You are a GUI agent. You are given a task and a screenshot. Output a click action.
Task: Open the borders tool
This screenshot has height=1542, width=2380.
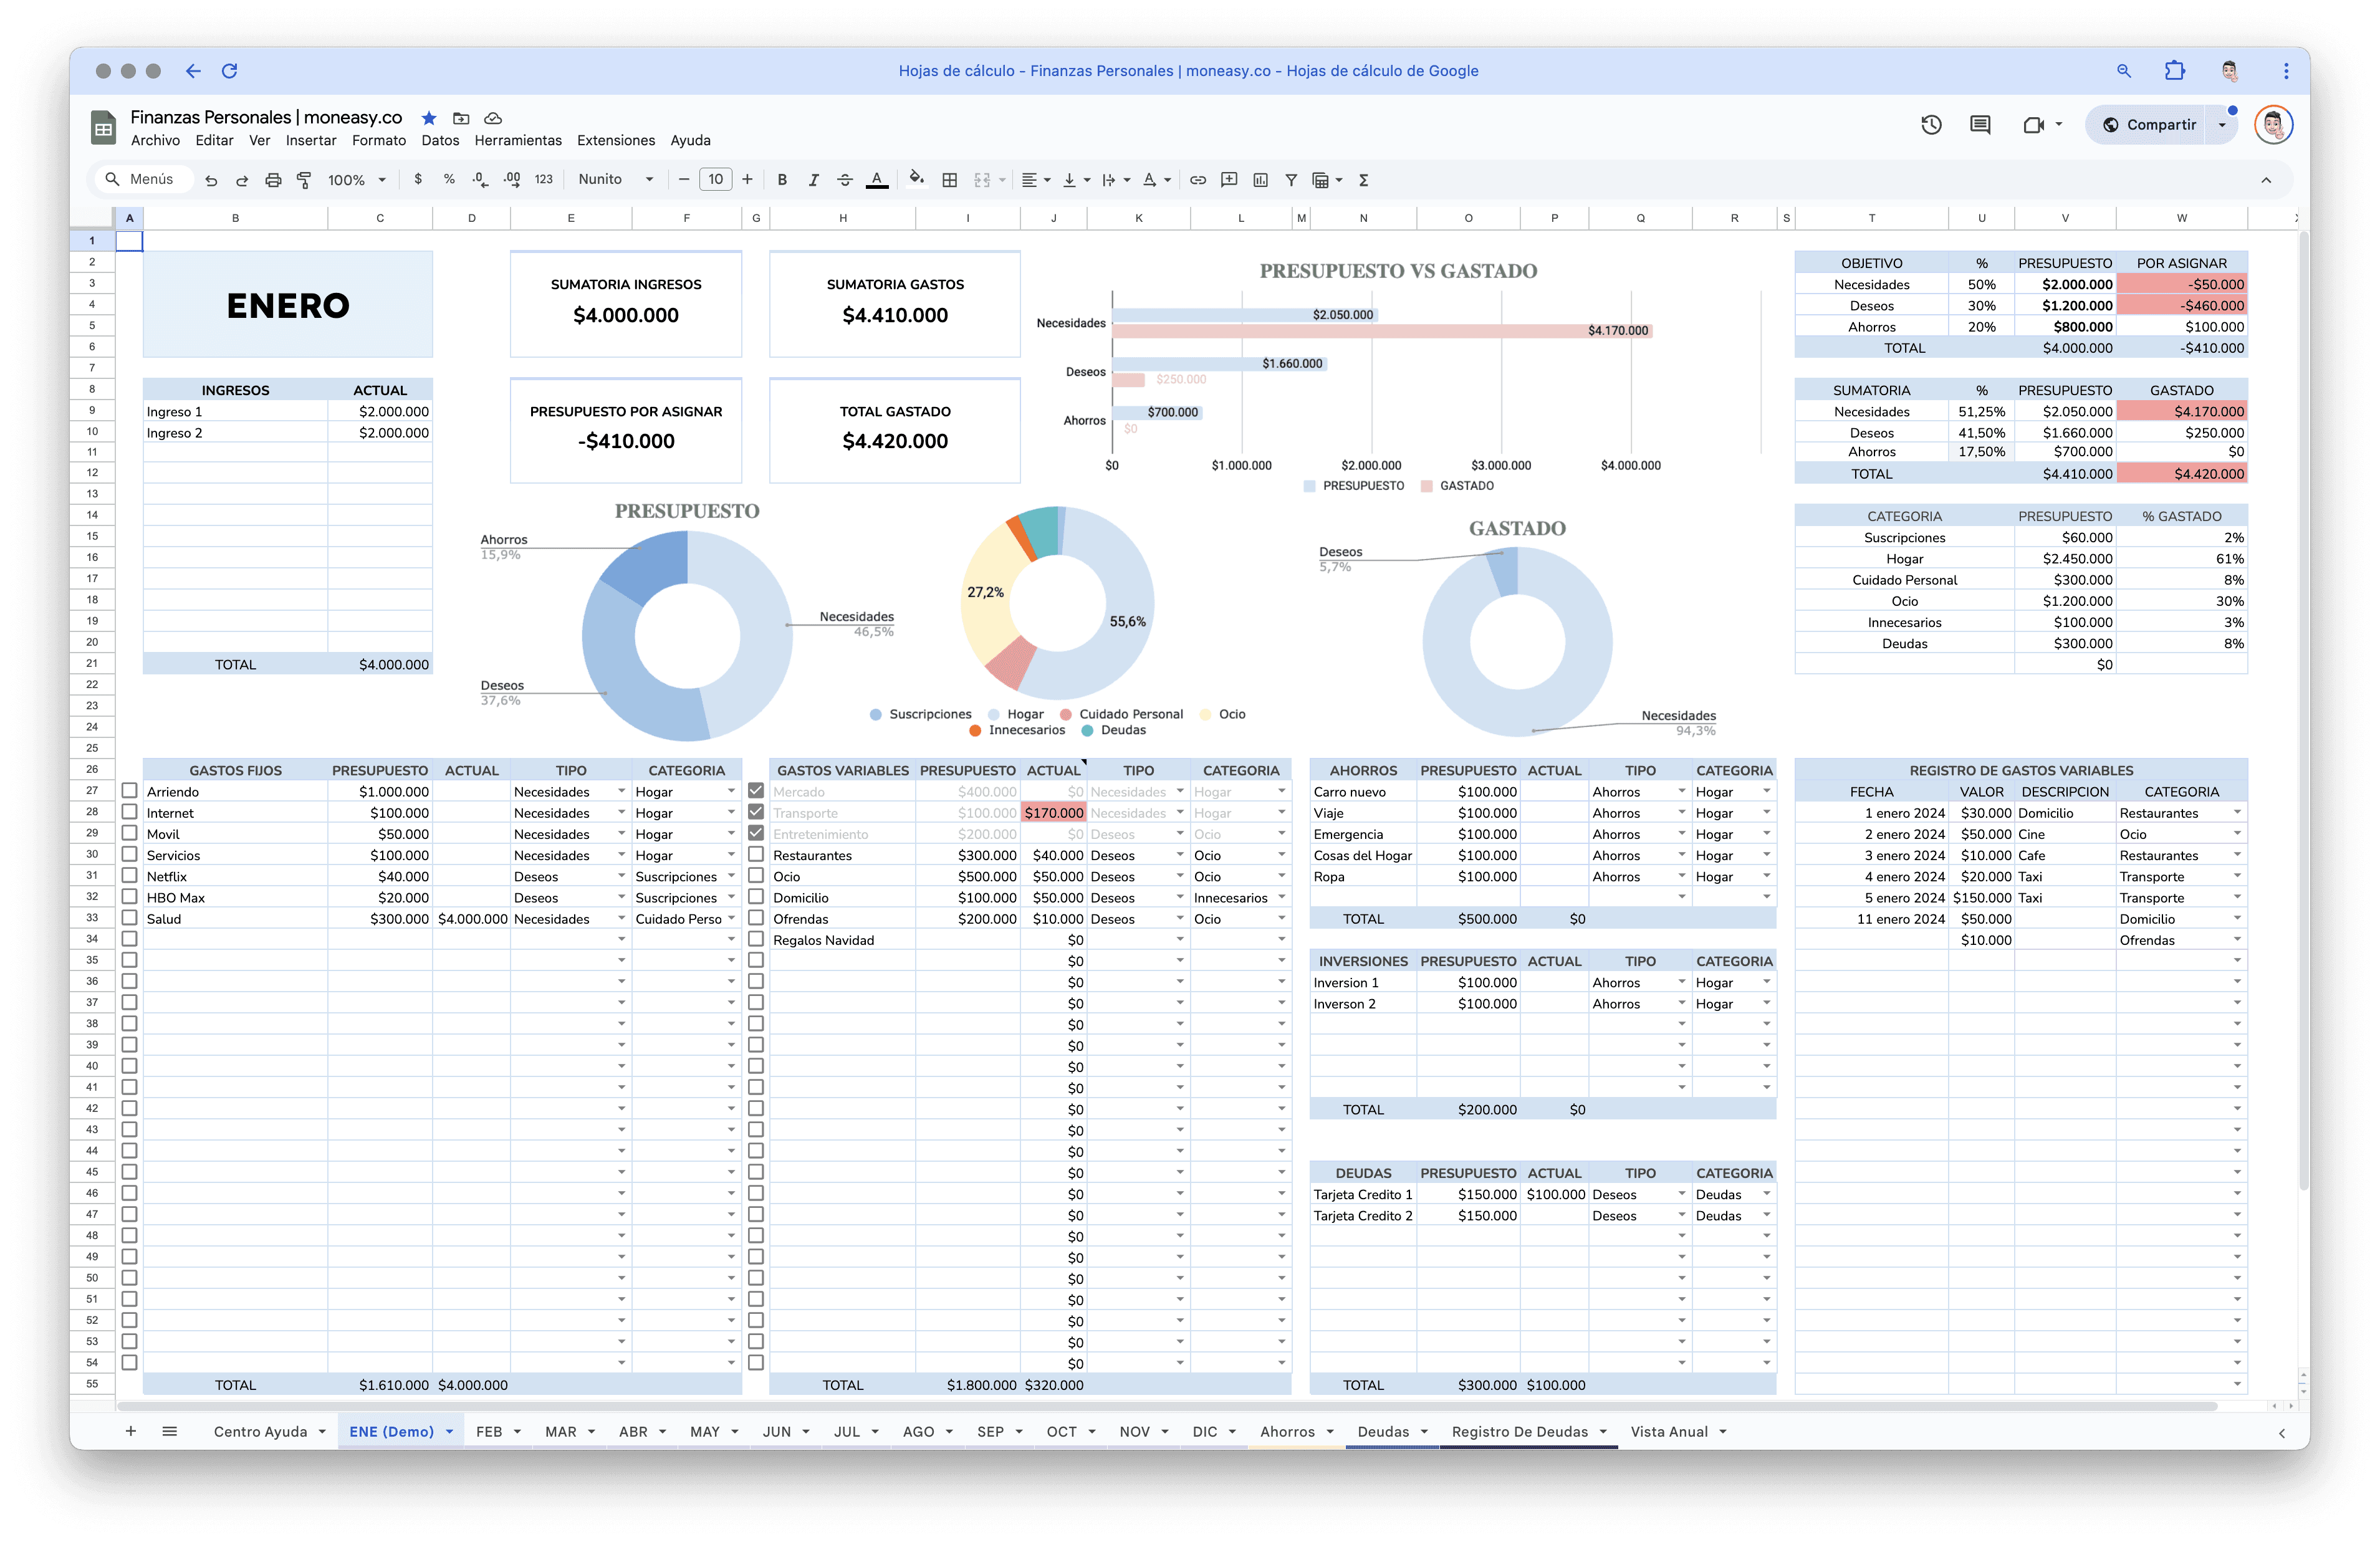point(950,180)
